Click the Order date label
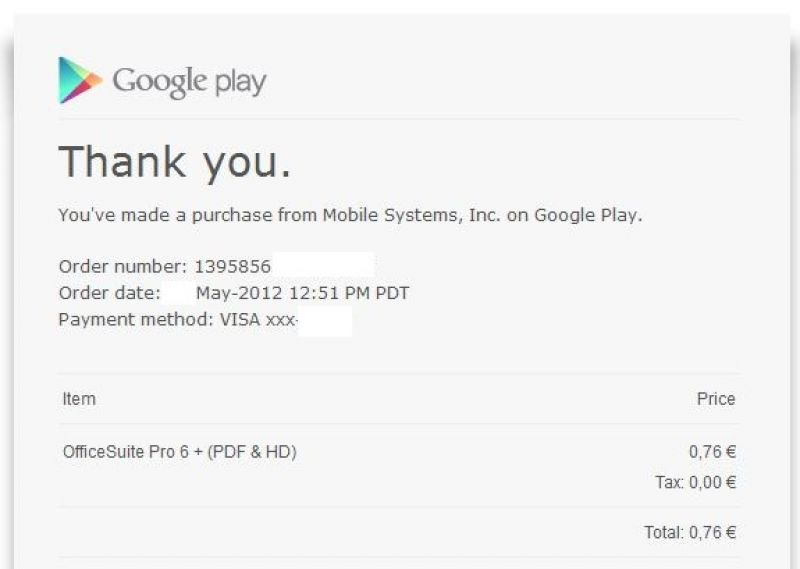Image resolution: width=800 pixels, height=569 pixels. [x=110, y=293]
